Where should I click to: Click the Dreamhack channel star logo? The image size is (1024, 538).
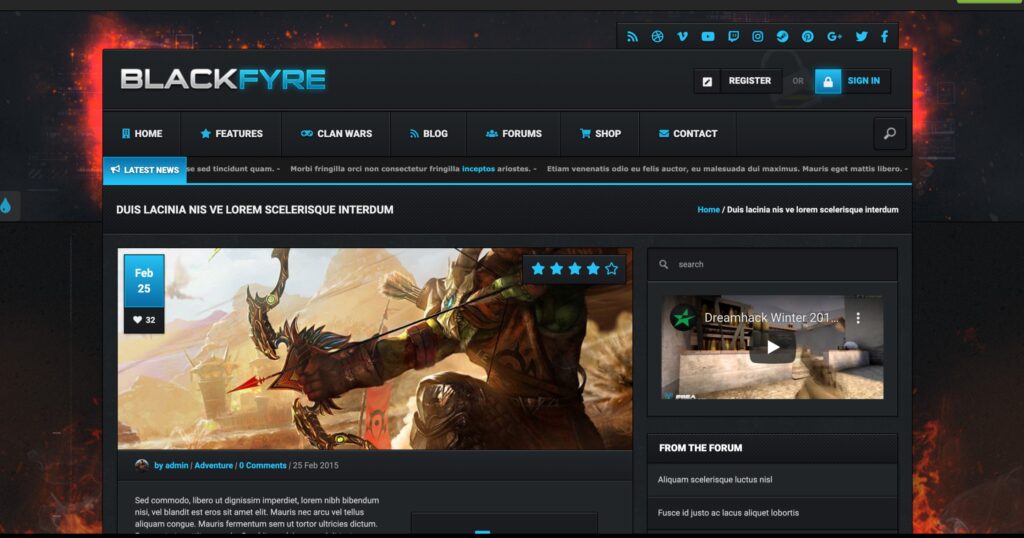pyautogui.click(x=684, y=318)
